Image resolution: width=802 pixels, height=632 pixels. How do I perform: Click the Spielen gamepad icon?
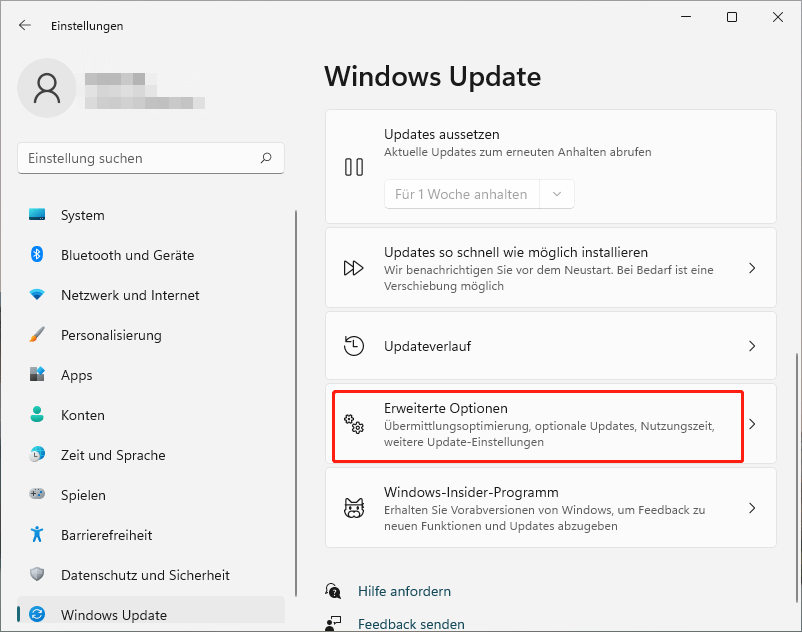(37, 494)
